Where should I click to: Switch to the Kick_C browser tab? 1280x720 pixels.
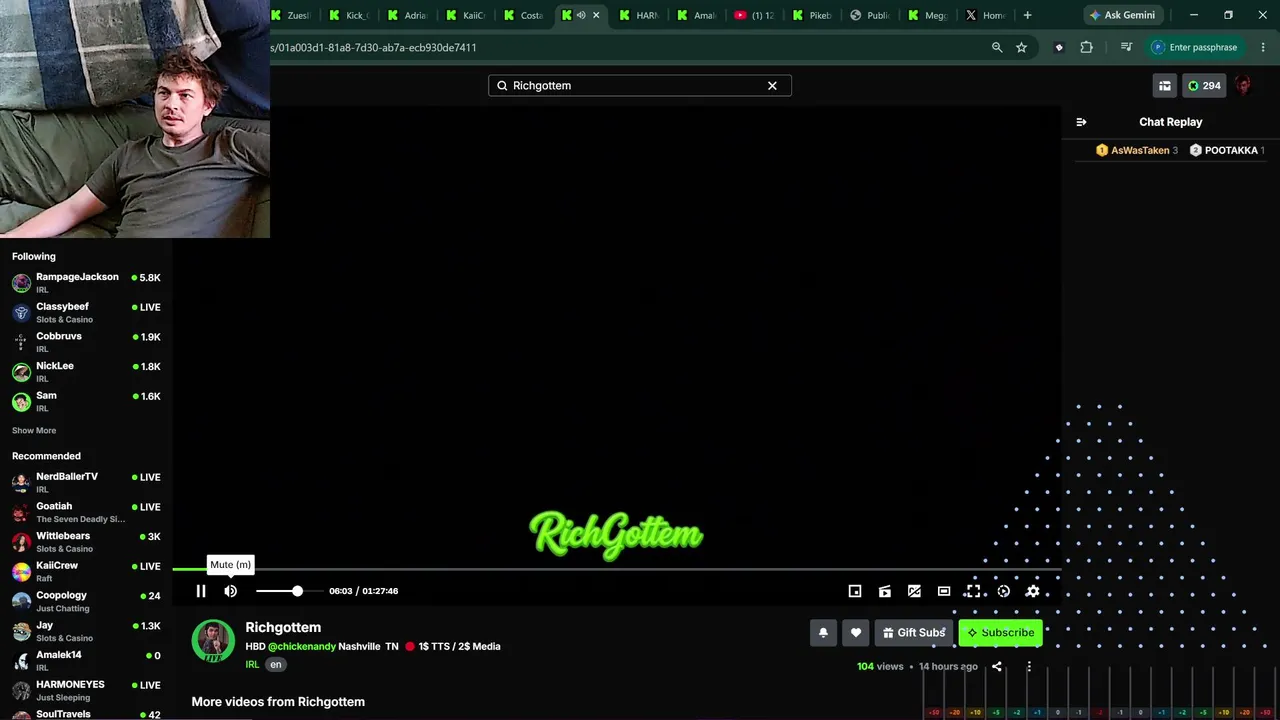pyautogui.click(x=351, y=15)
